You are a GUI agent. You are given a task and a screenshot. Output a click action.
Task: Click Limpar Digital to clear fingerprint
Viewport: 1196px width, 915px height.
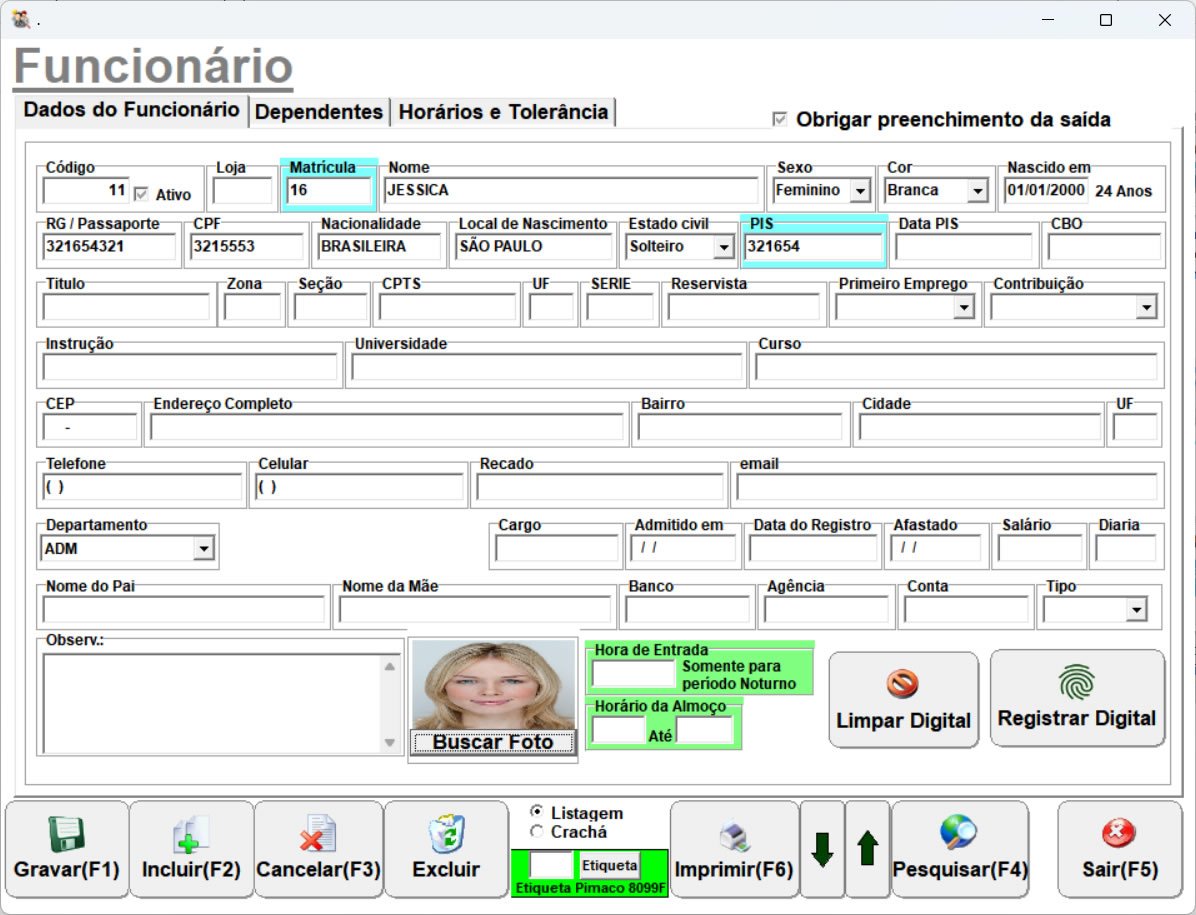coord(904,699)
